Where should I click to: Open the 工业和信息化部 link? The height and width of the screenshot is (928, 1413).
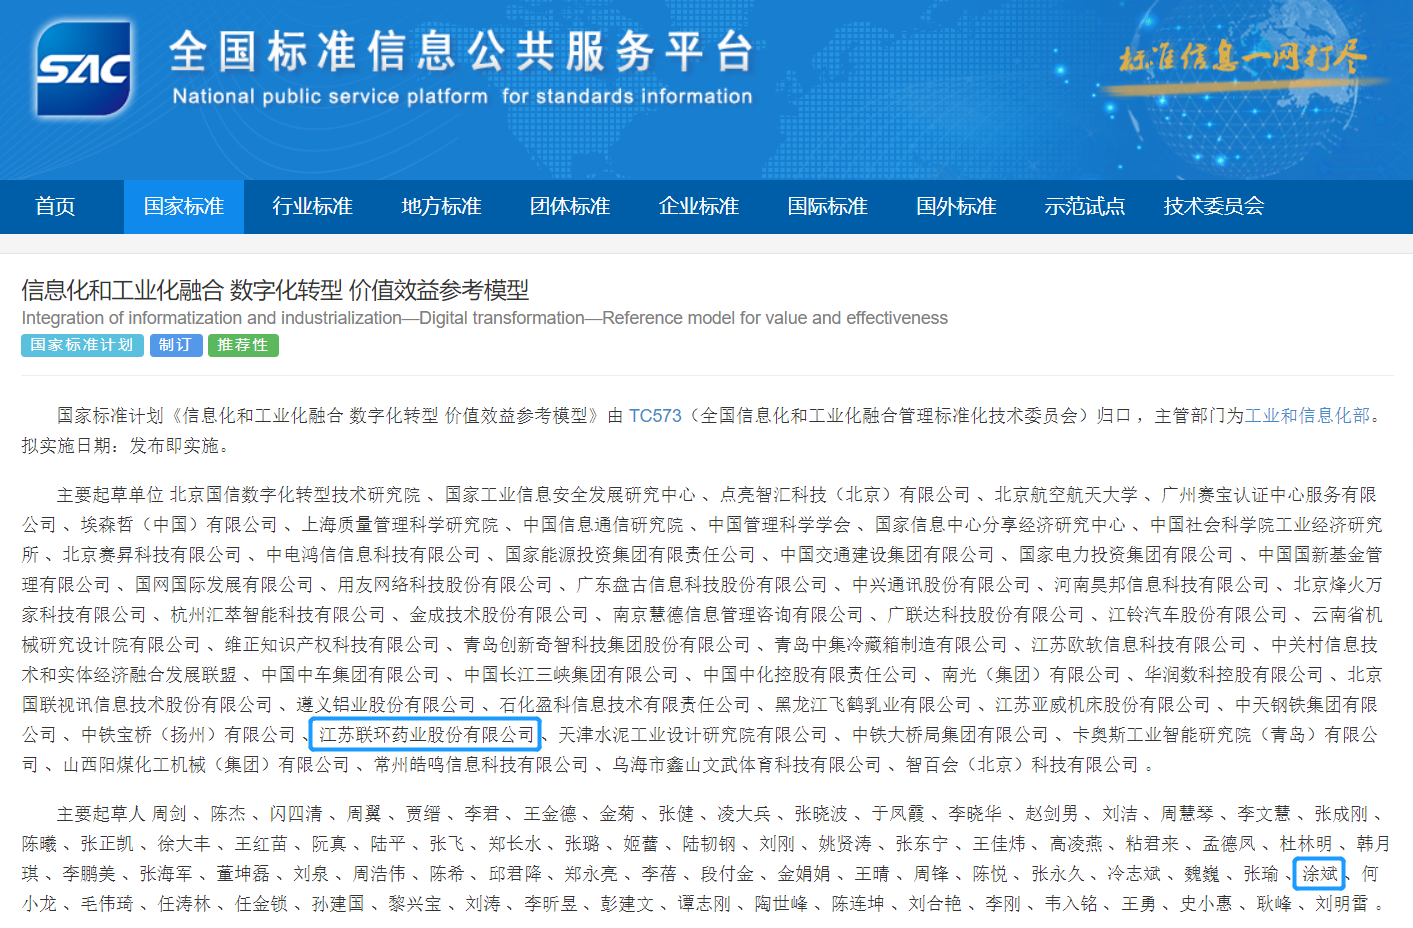point(1306,416)
